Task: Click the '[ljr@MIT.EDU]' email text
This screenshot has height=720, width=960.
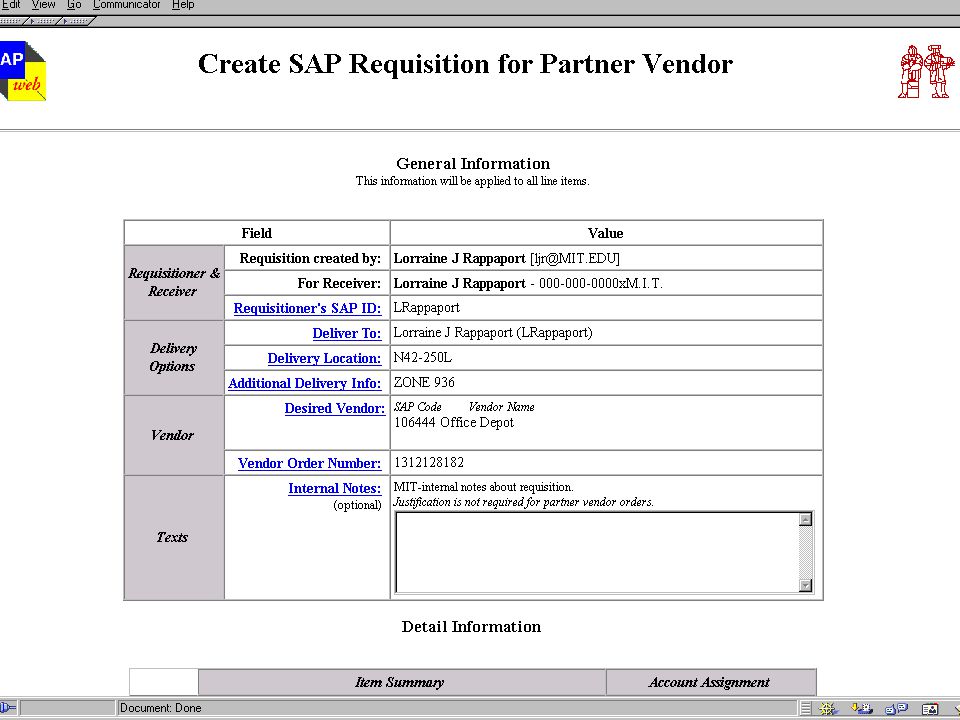Action: pyautogui.click(x=575, y=258)
